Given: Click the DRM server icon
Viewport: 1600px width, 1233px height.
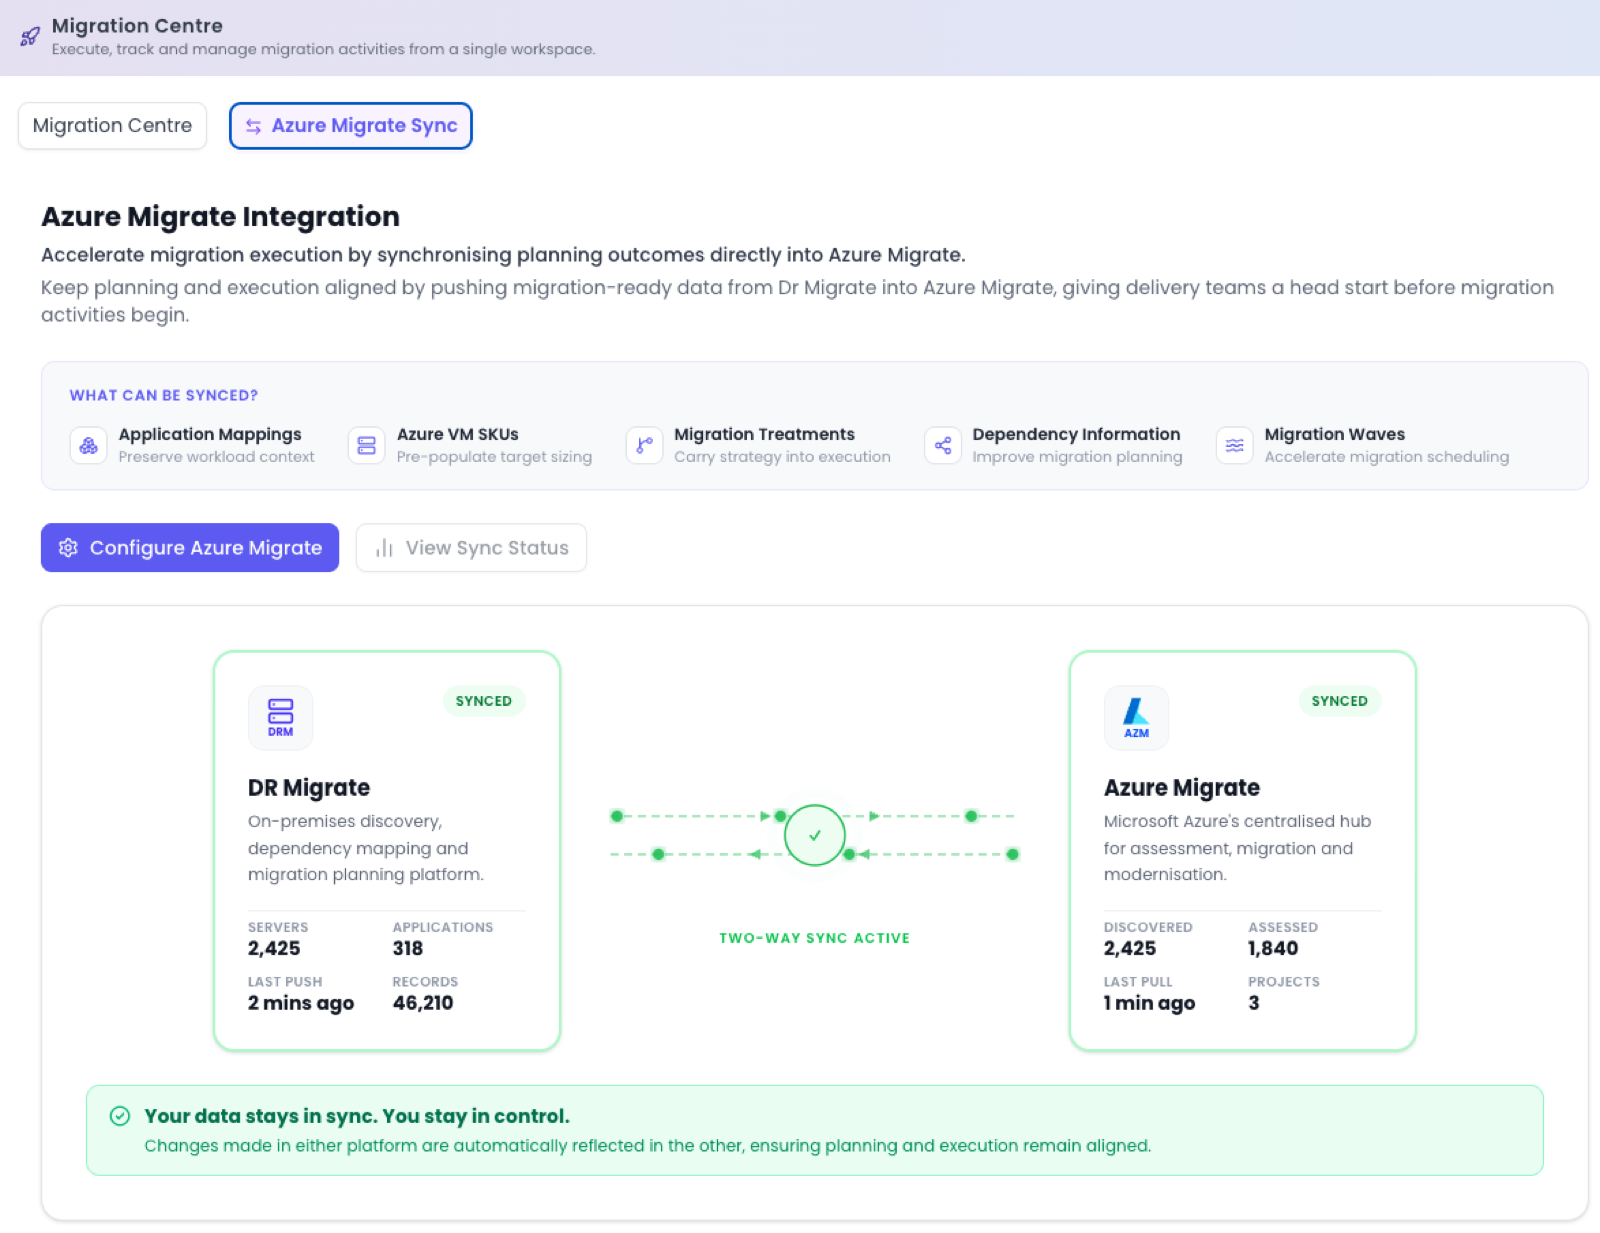Looking at the screenshot, I should (x=281, y=717).
